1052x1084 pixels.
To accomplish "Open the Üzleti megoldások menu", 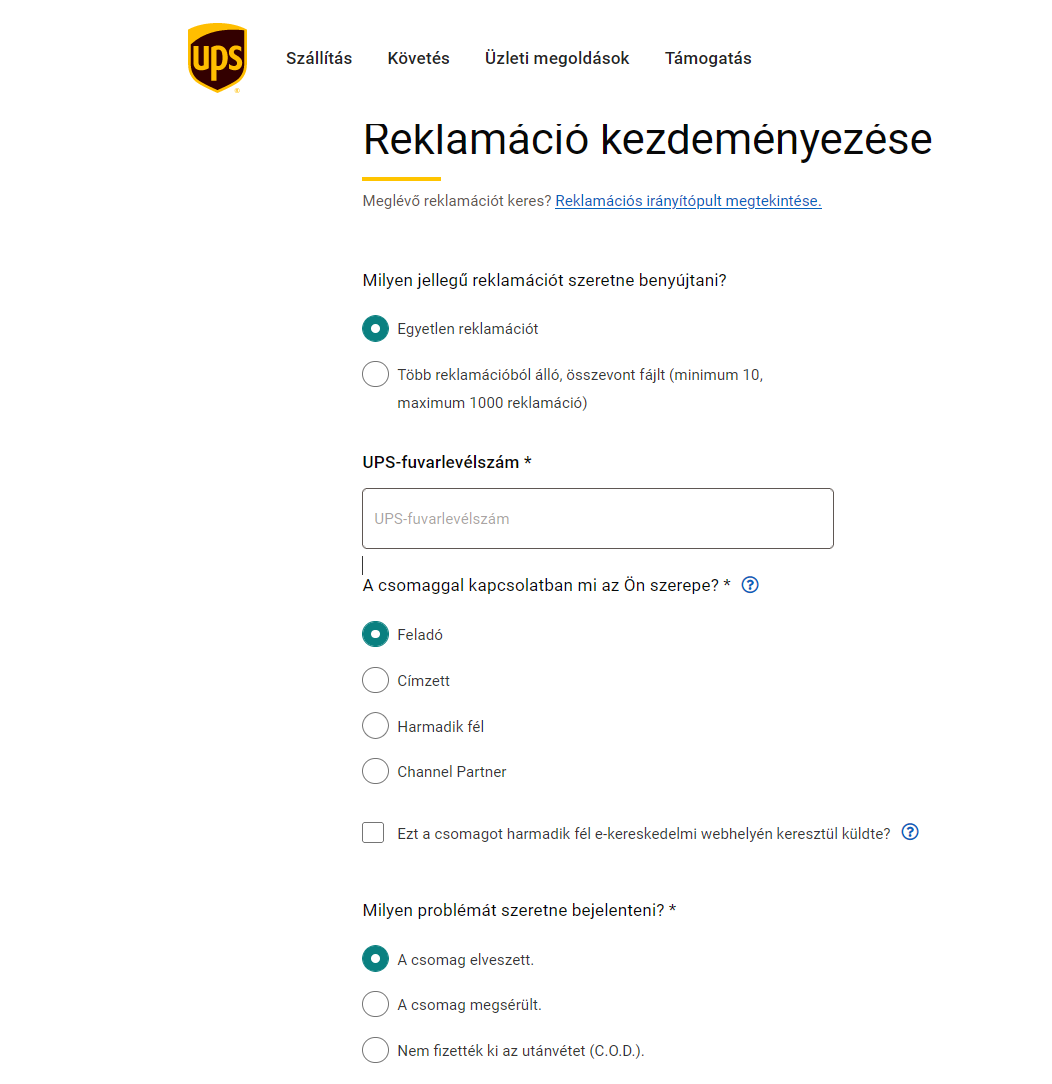I will (557, 58).
